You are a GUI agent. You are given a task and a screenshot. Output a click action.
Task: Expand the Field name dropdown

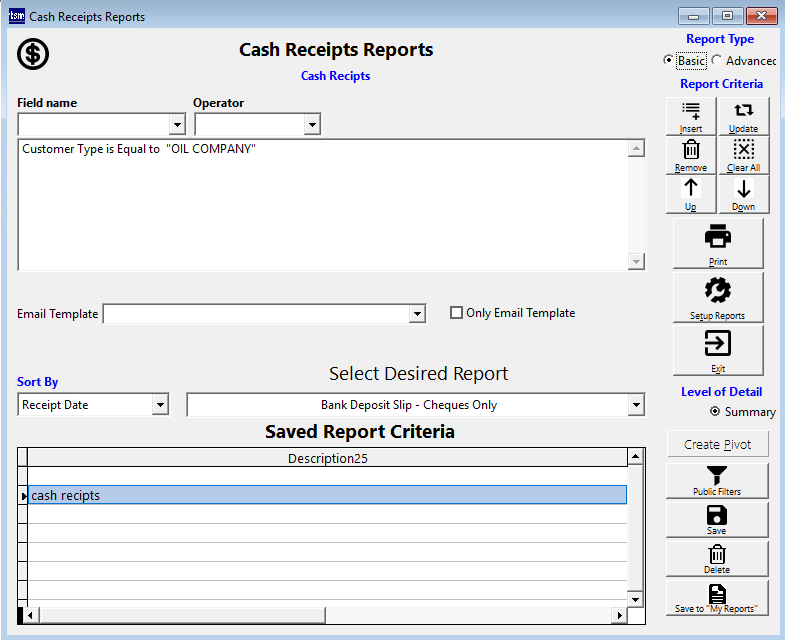click(x=177, y=125)
